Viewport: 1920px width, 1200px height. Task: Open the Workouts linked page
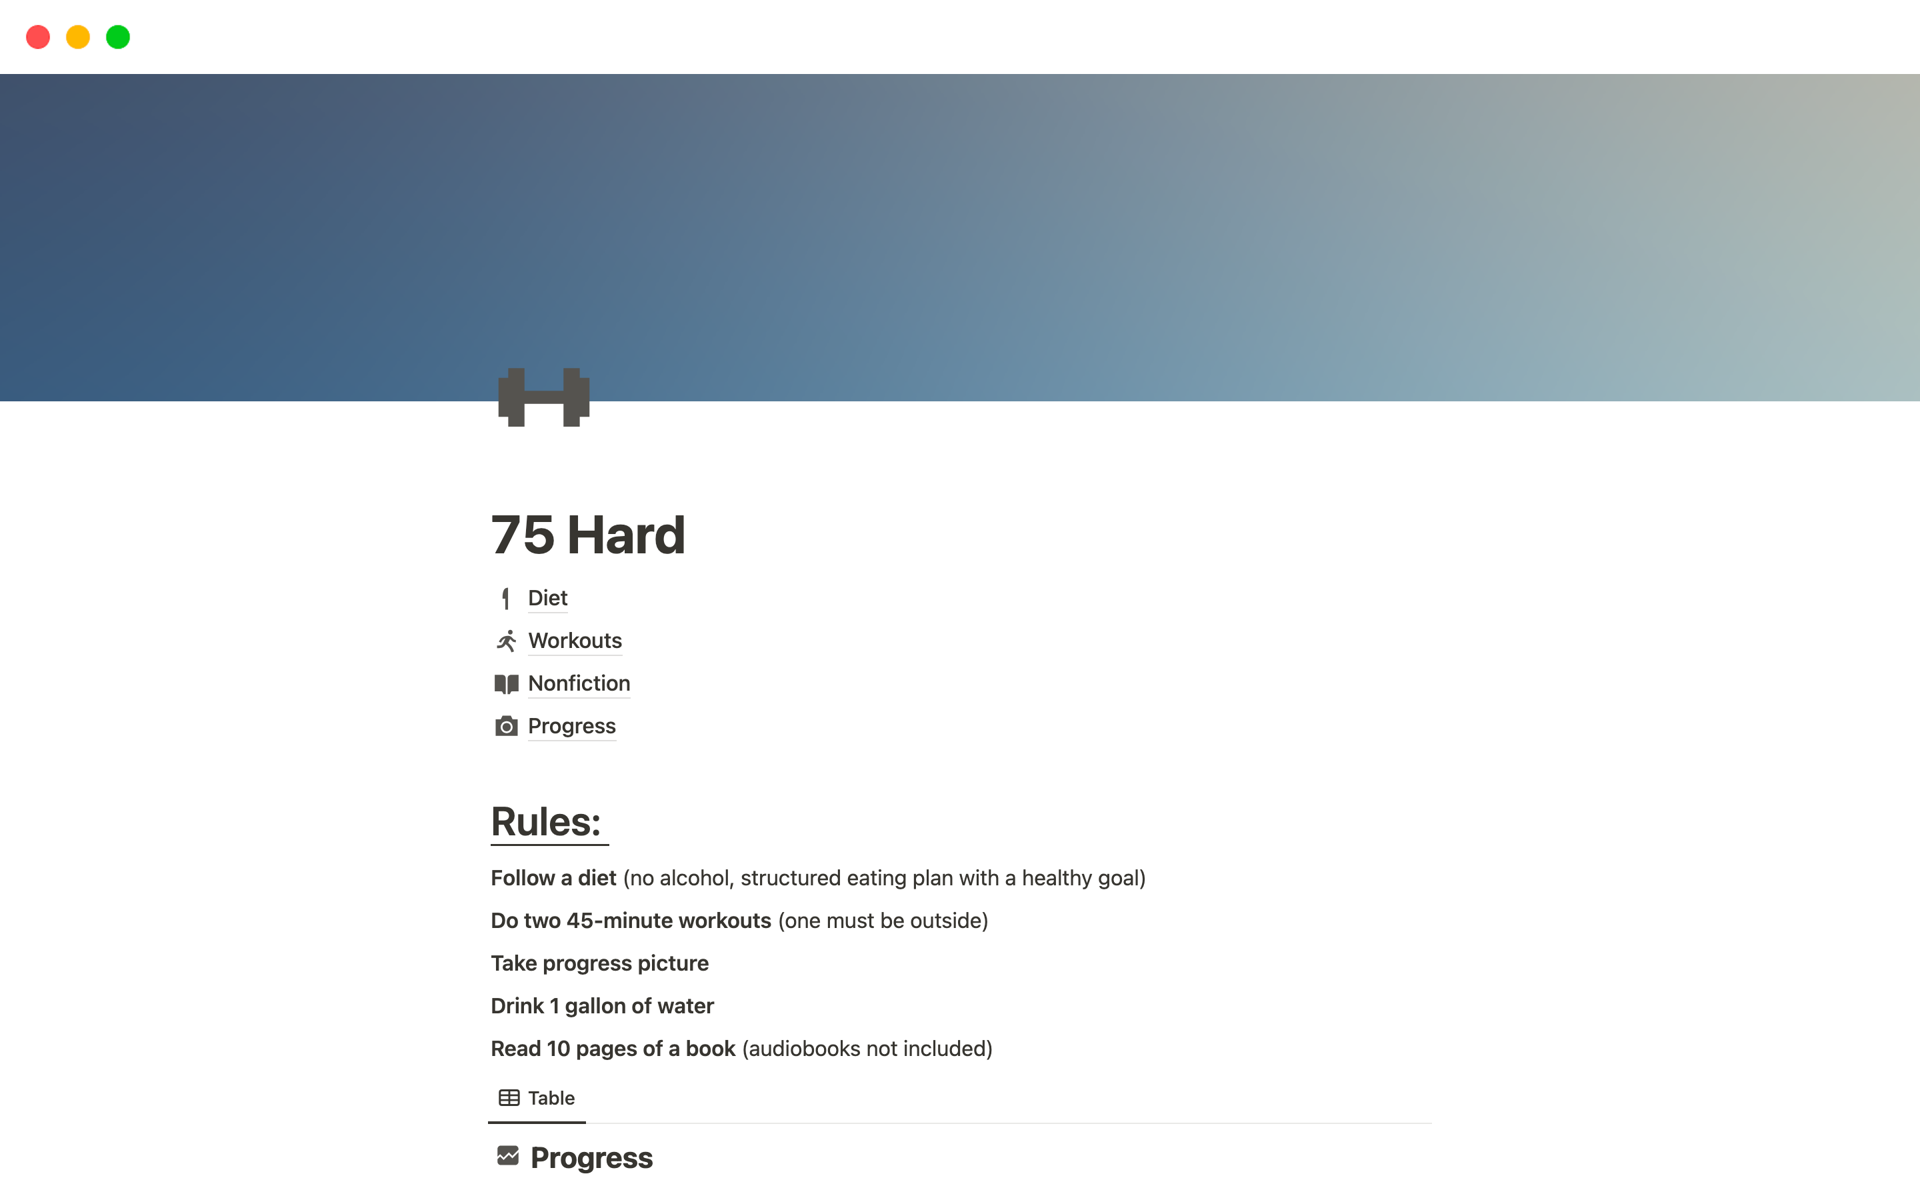[575, 640]
